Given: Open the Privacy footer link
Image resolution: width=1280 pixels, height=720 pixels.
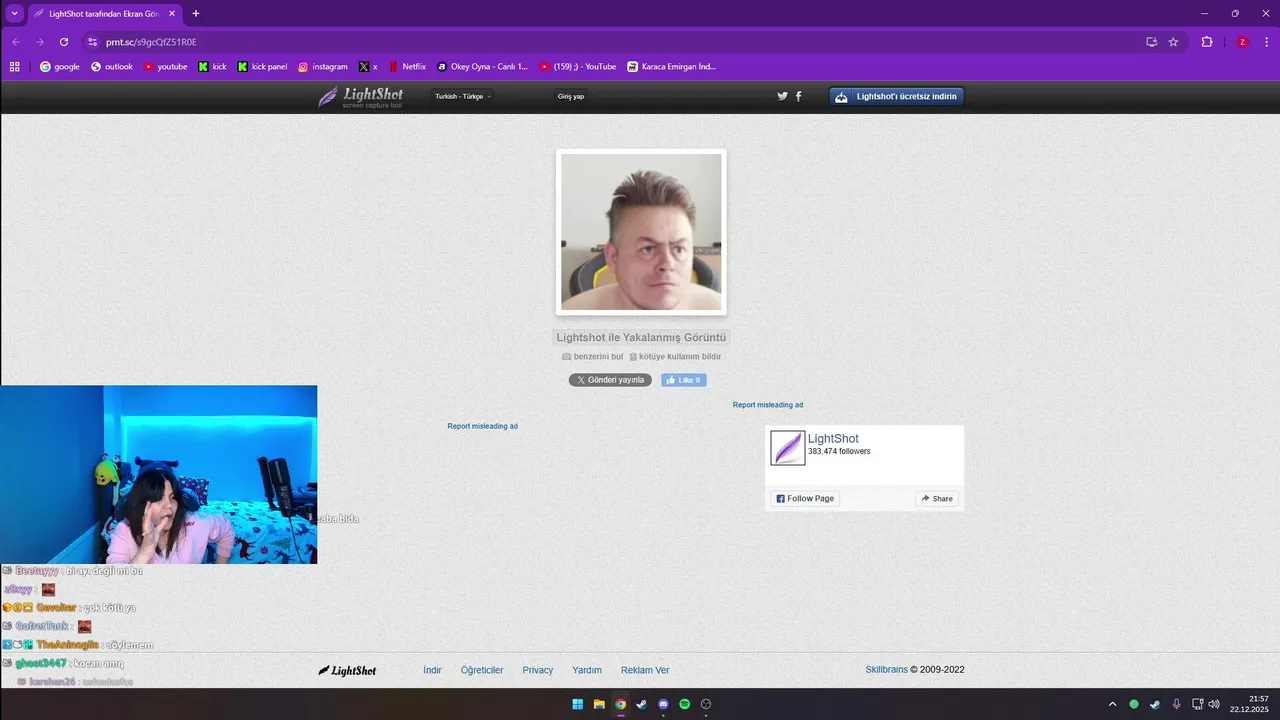Looking at the screenshot, I should coord(537,670).
